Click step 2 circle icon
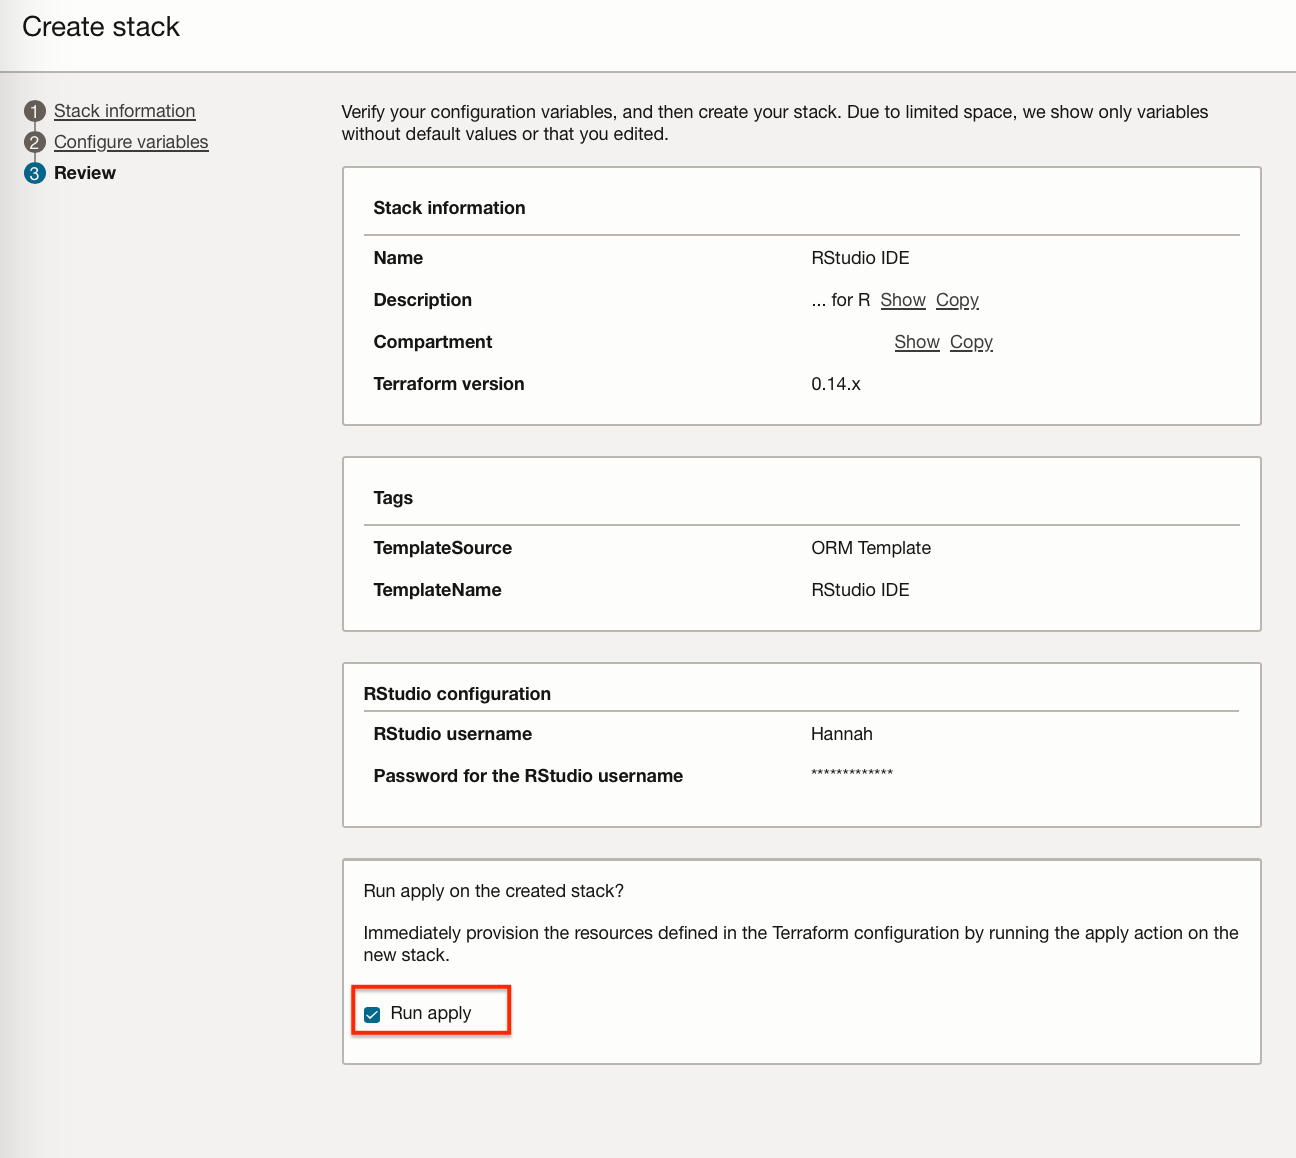Image resolution: width=1296 pixels, height=1158 pixels. pos(35,142)
